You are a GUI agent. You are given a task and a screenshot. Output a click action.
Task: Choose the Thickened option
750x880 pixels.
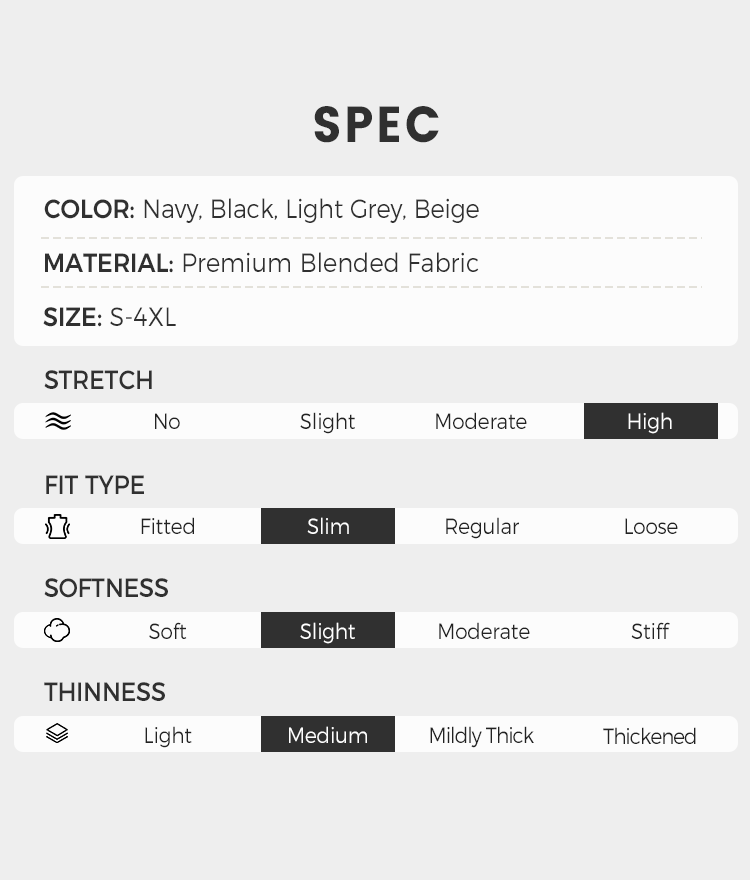tap(650, 736)
